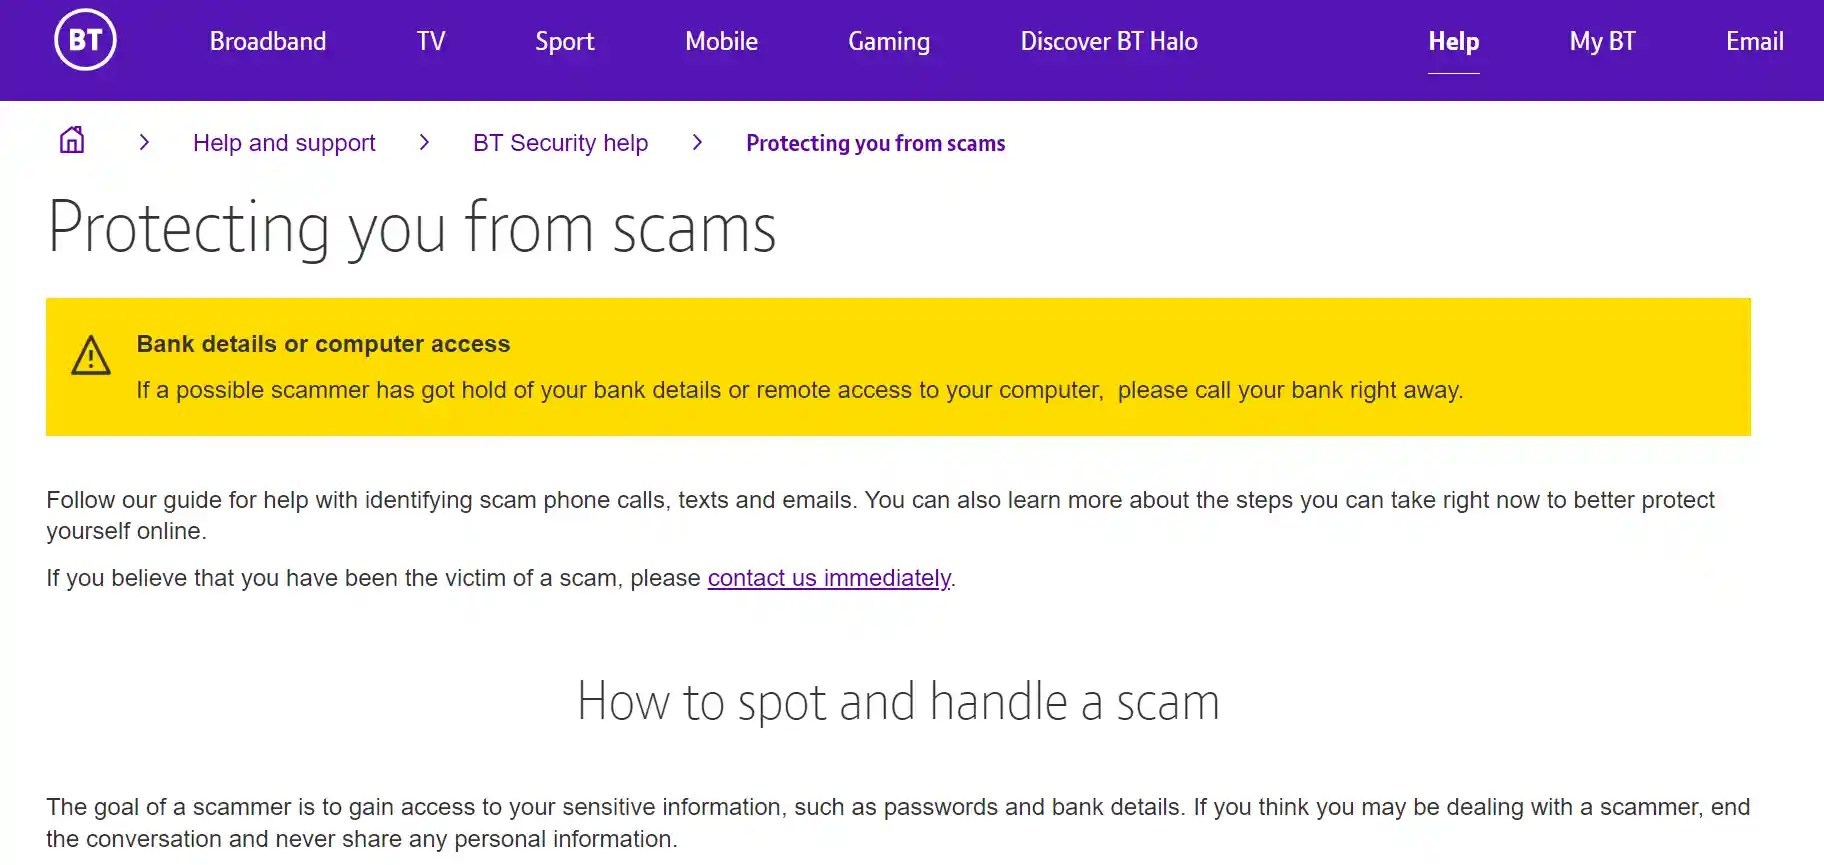Click the BT logo
This screenshot has width=1824, height=865.
(x=85, y=40)
